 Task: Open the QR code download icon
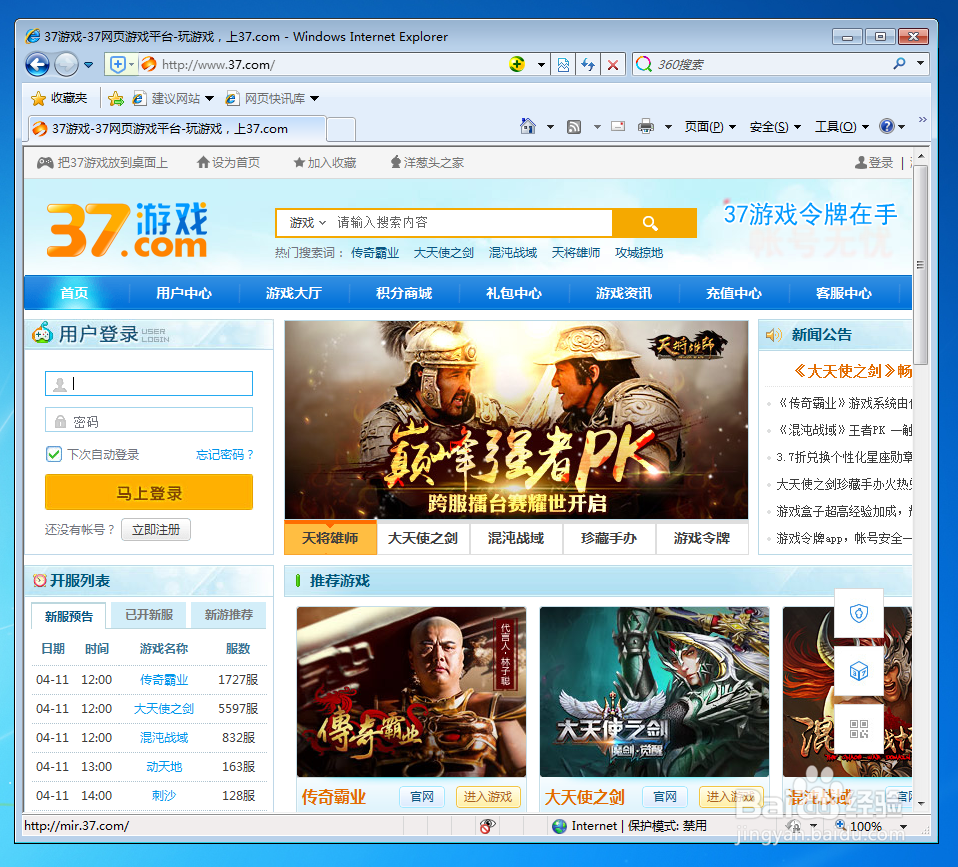click(860, 728)
